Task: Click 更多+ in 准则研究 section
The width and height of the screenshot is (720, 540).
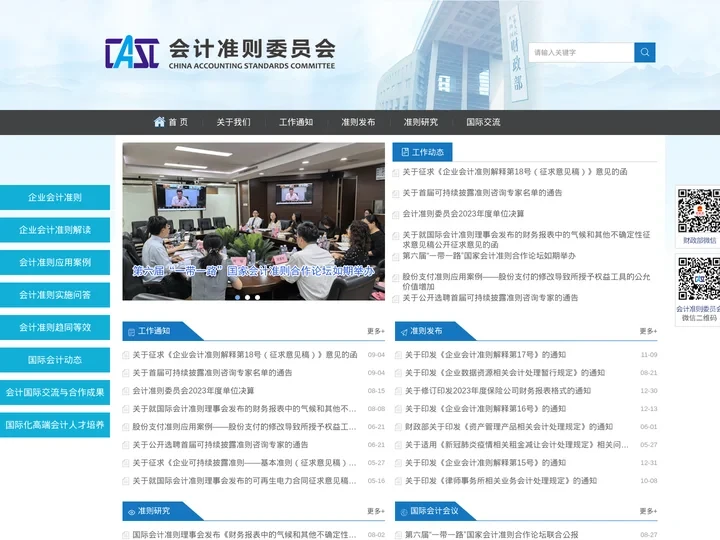Action: pos(376,511)
